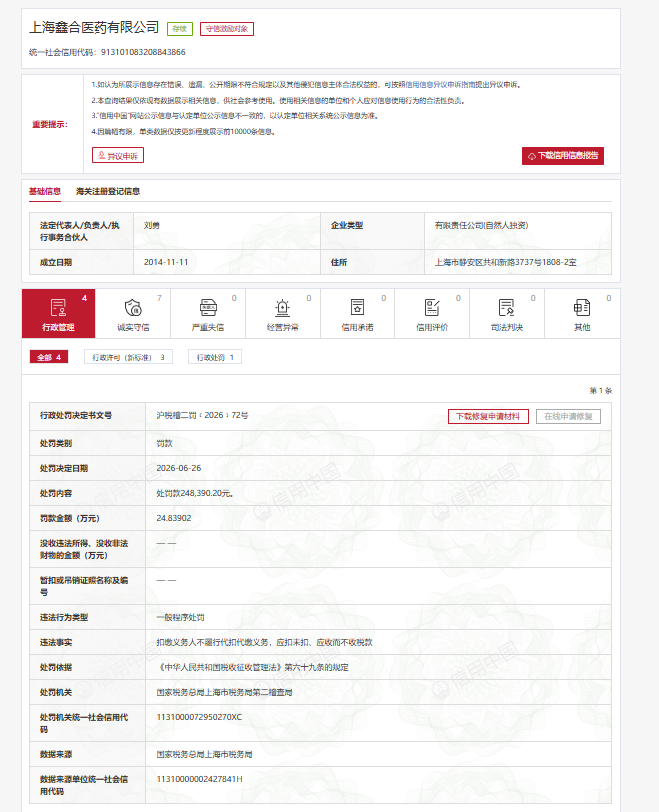Click 下载修复申请材料 button

click(488, 416)
